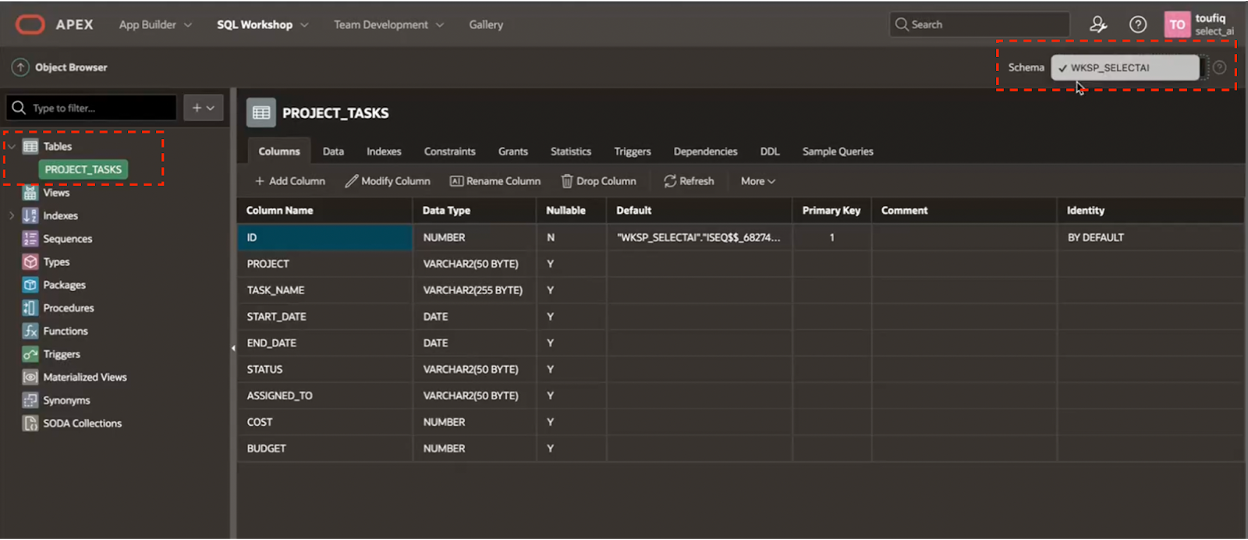The height and width of the screenshot is (540, 1248).
Task: Click the Functions fx icon
Action: [x=30, y=331]
